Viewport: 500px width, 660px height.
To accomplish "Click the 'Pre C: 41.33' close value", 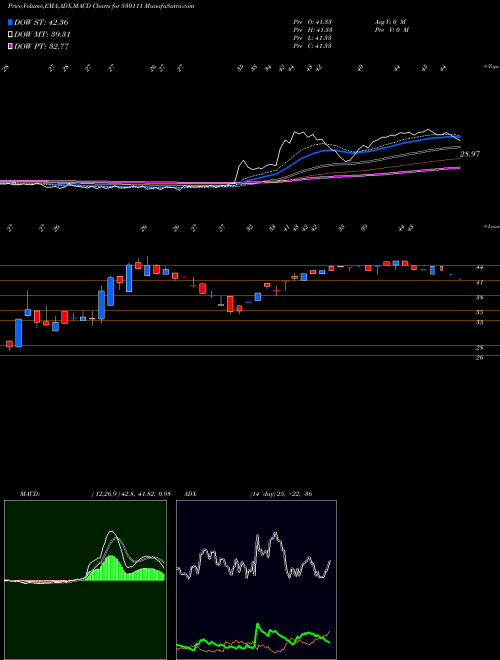I will pyautogui.click(x=312, y=46).
